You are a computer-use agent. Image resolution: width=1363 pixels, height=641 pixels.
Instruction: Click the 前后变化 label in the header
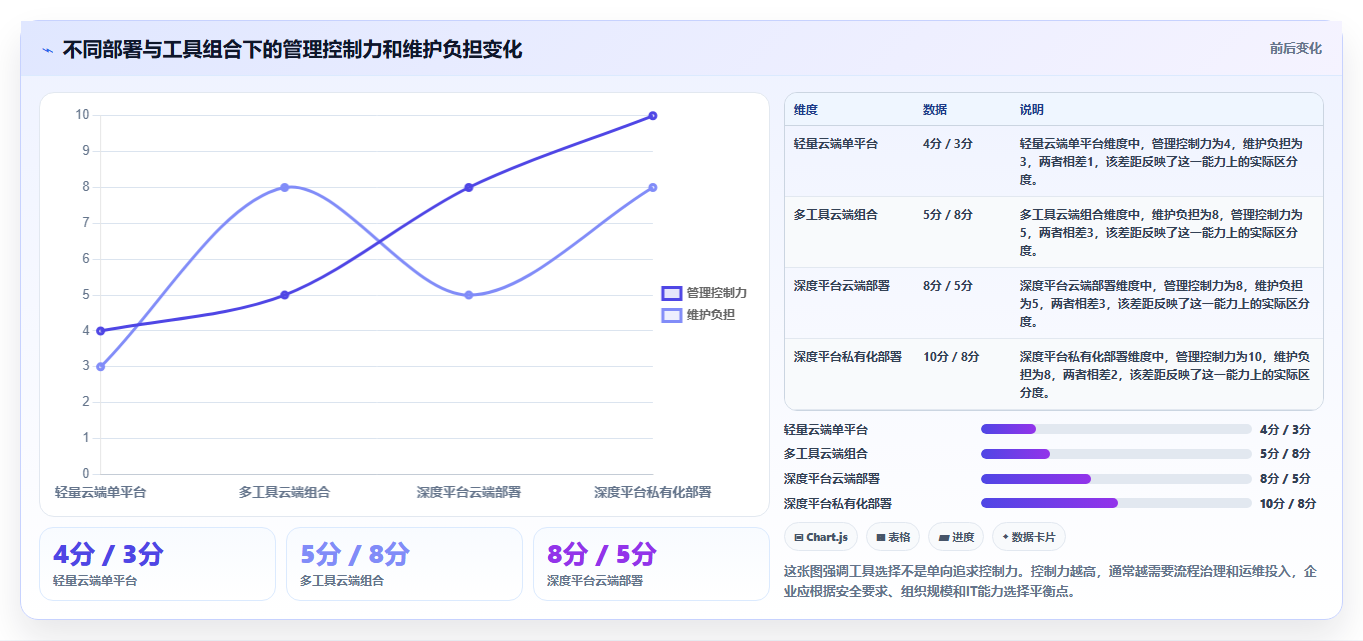click(1296, 48)
